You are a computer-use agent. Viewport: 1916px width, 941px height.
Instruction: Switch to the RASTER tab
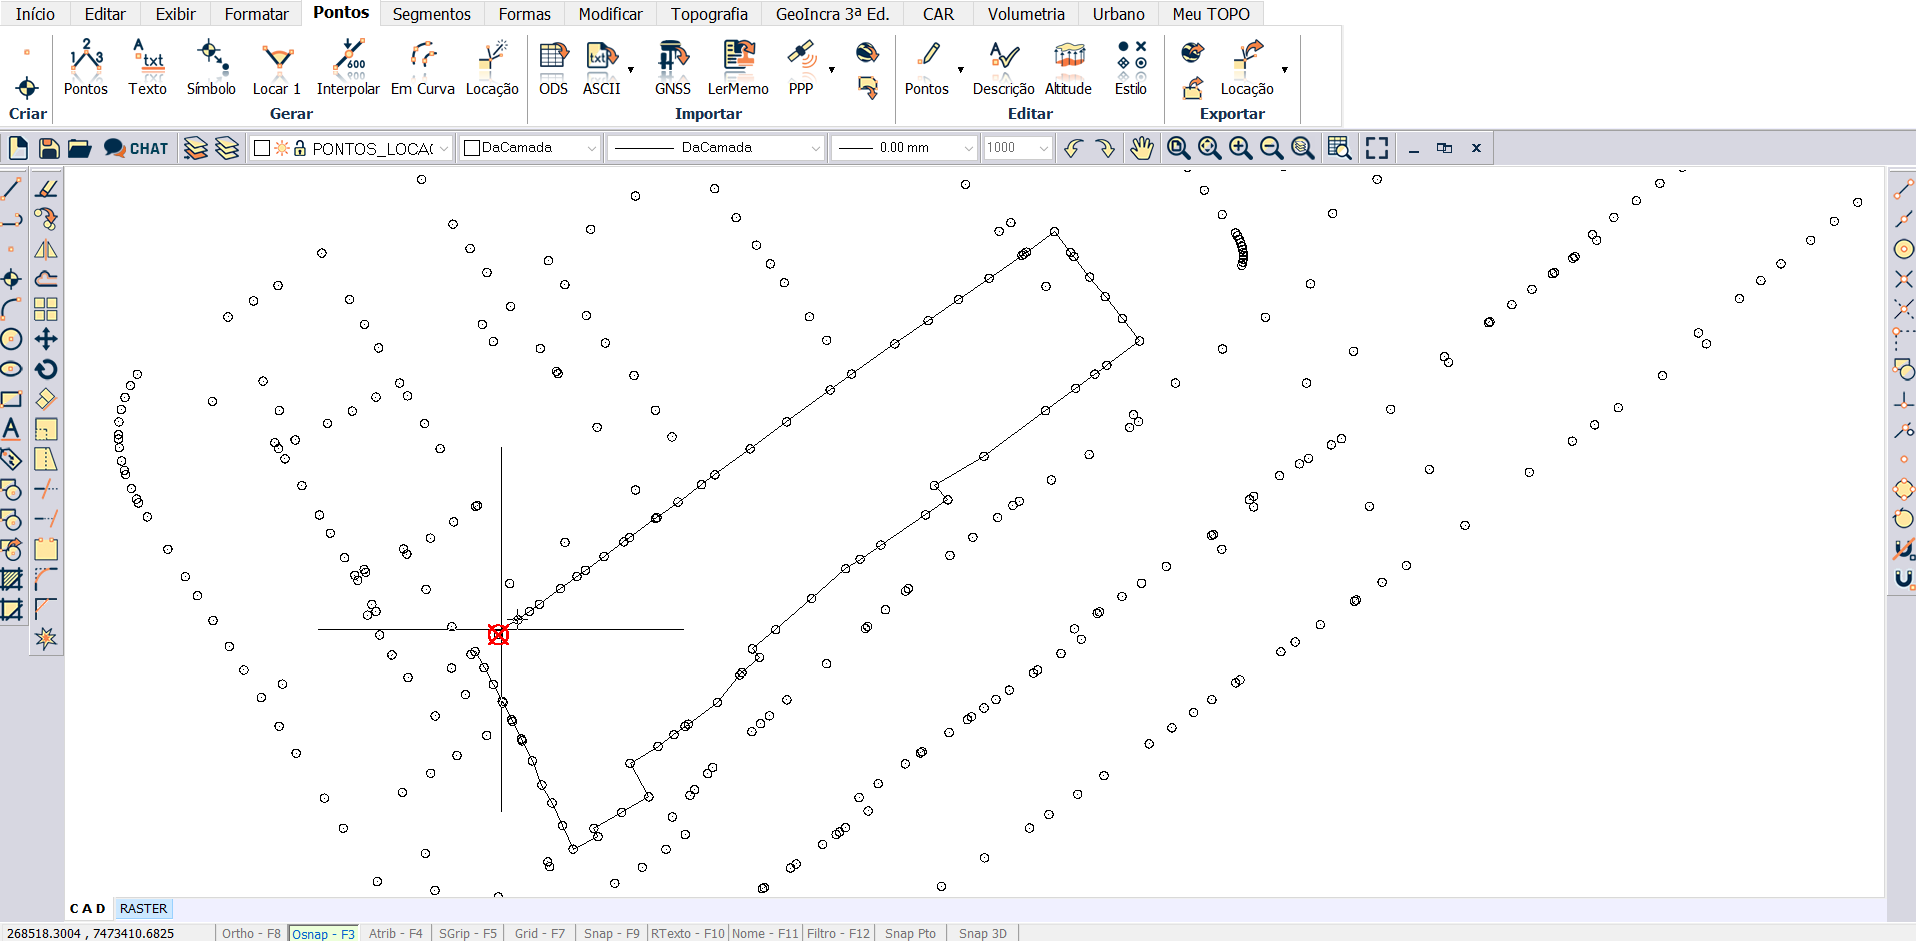(143, 908)
